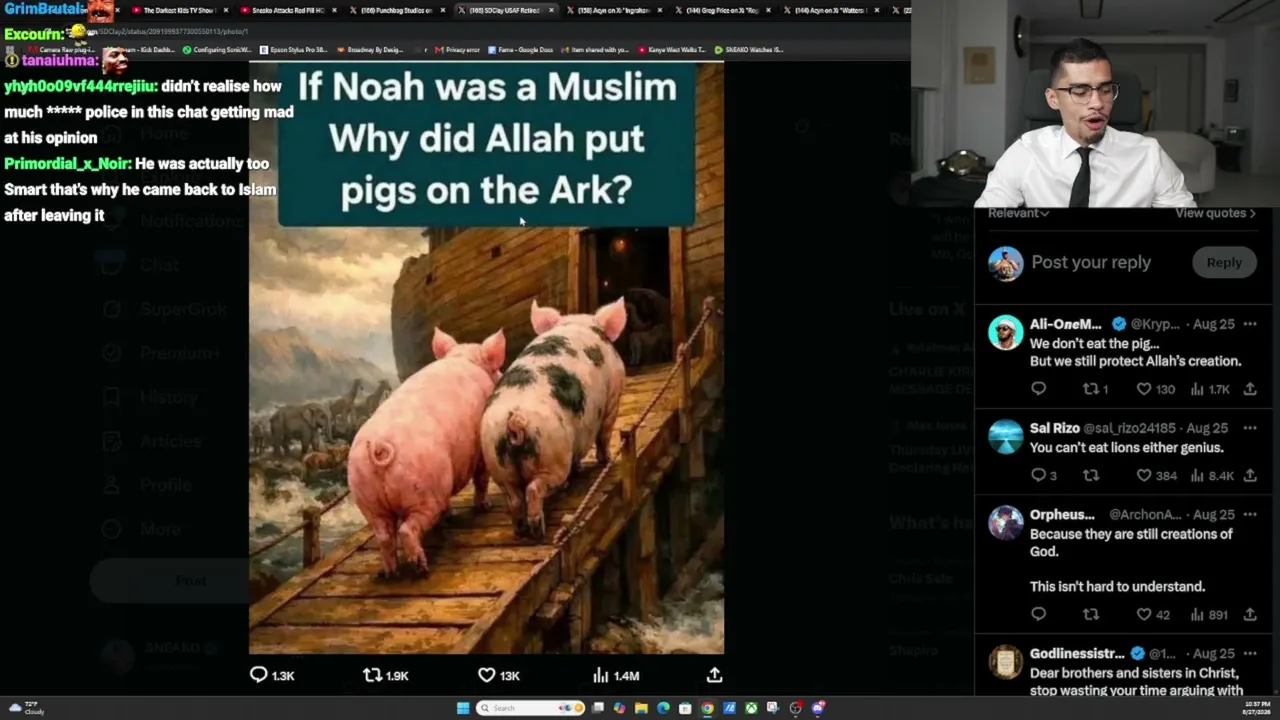Open Google Chrome from the taskbar

coord(707,708)
